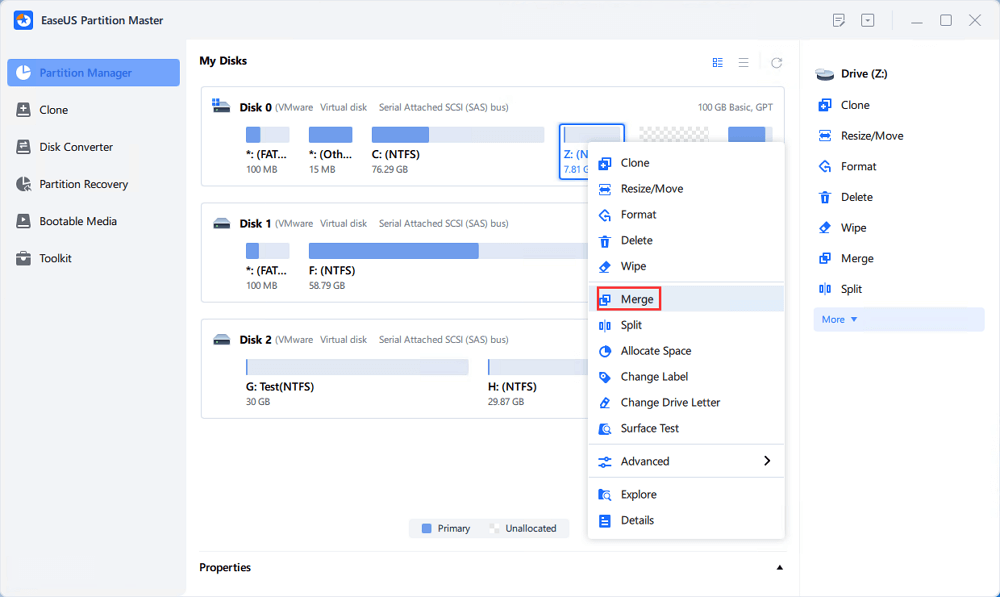Click the Wipe icon in right panel
The image size is (1000, 597).
coord(825,228)
